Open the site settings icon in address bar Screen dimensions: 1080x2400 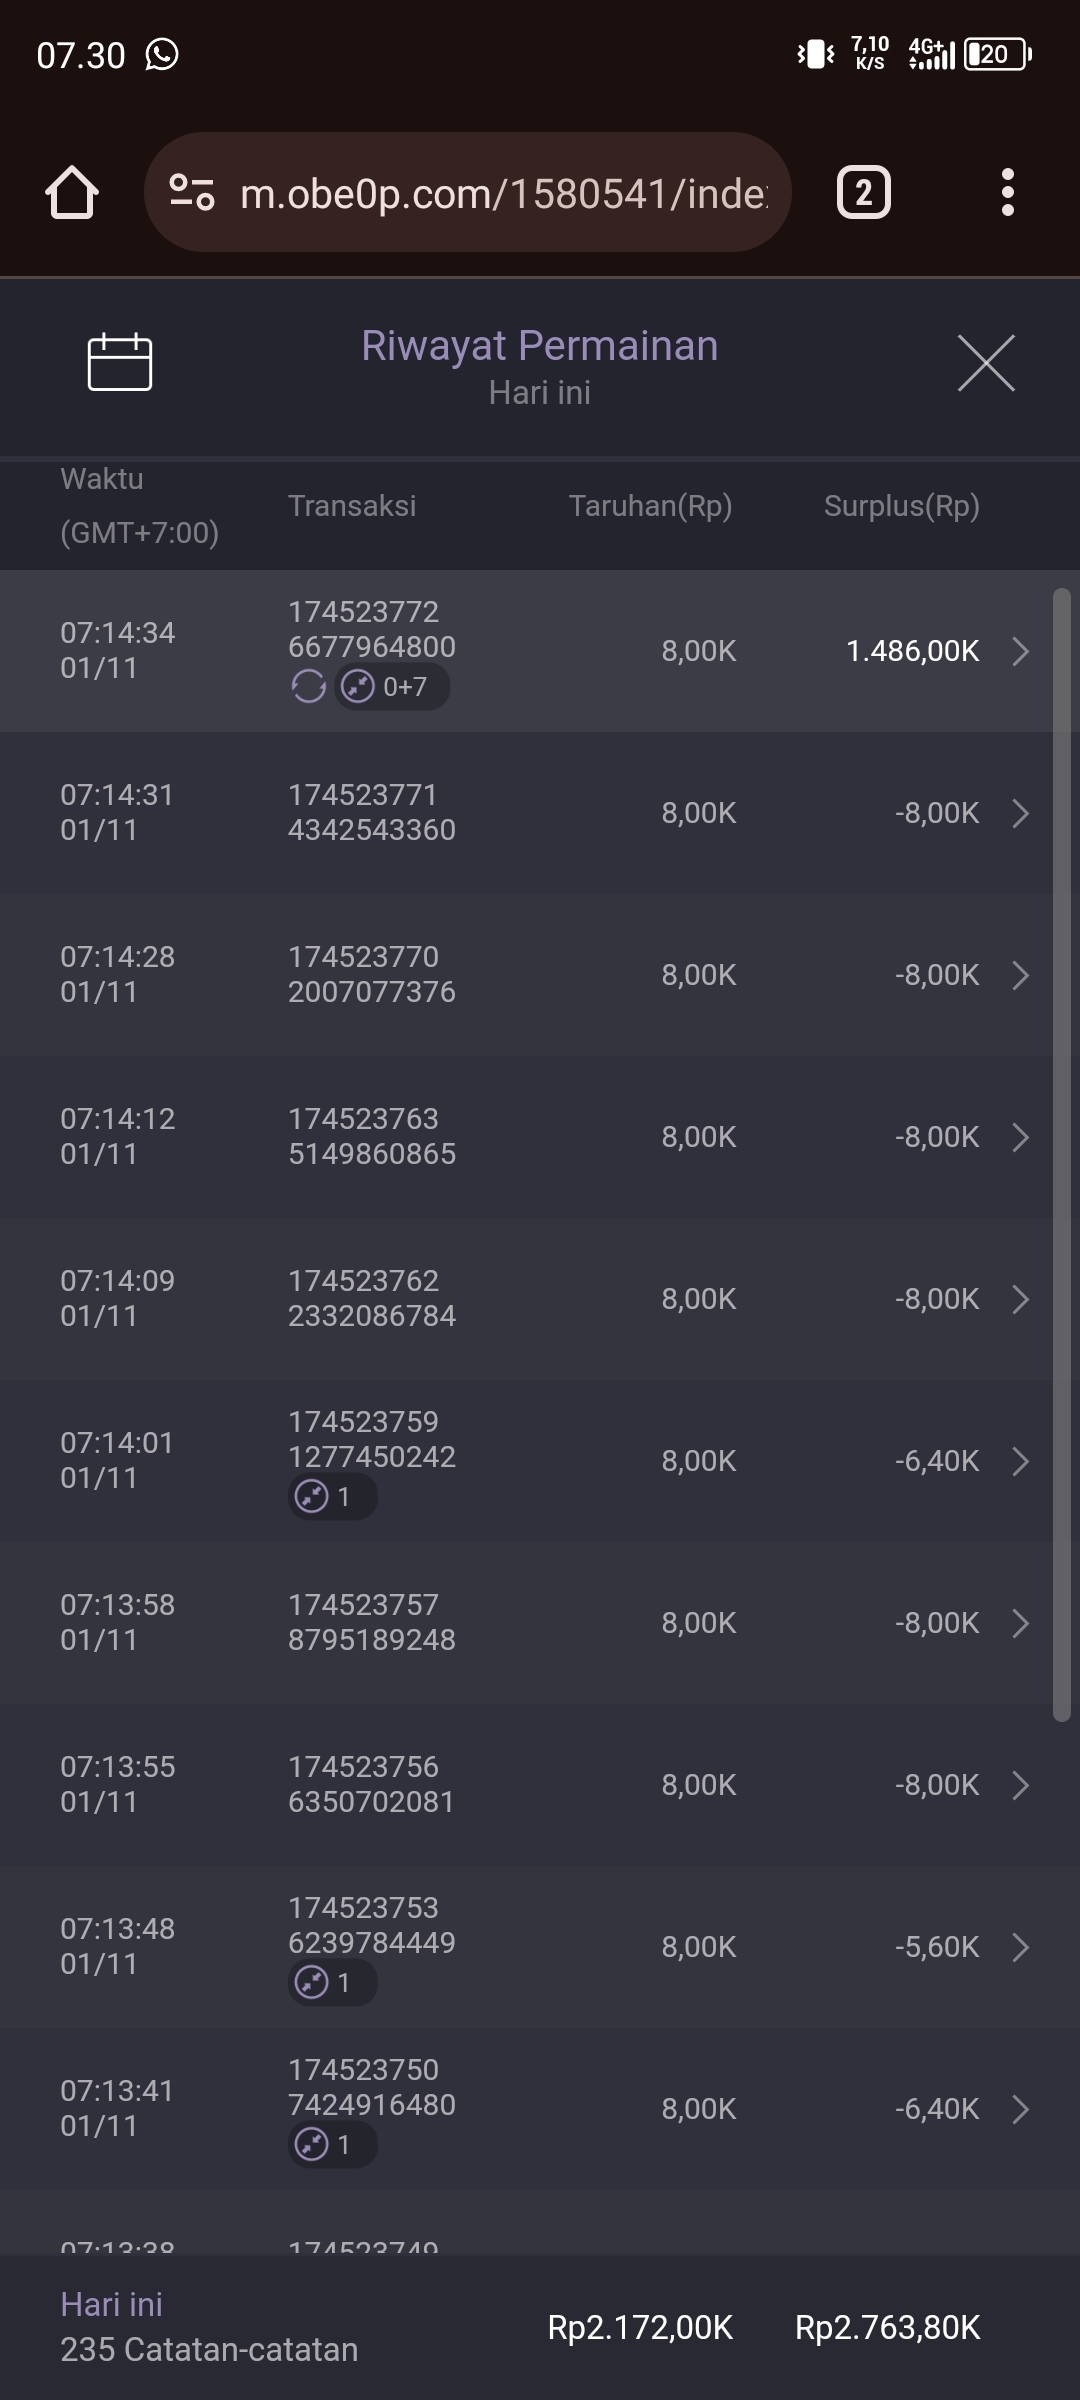(x=191, y=192)
